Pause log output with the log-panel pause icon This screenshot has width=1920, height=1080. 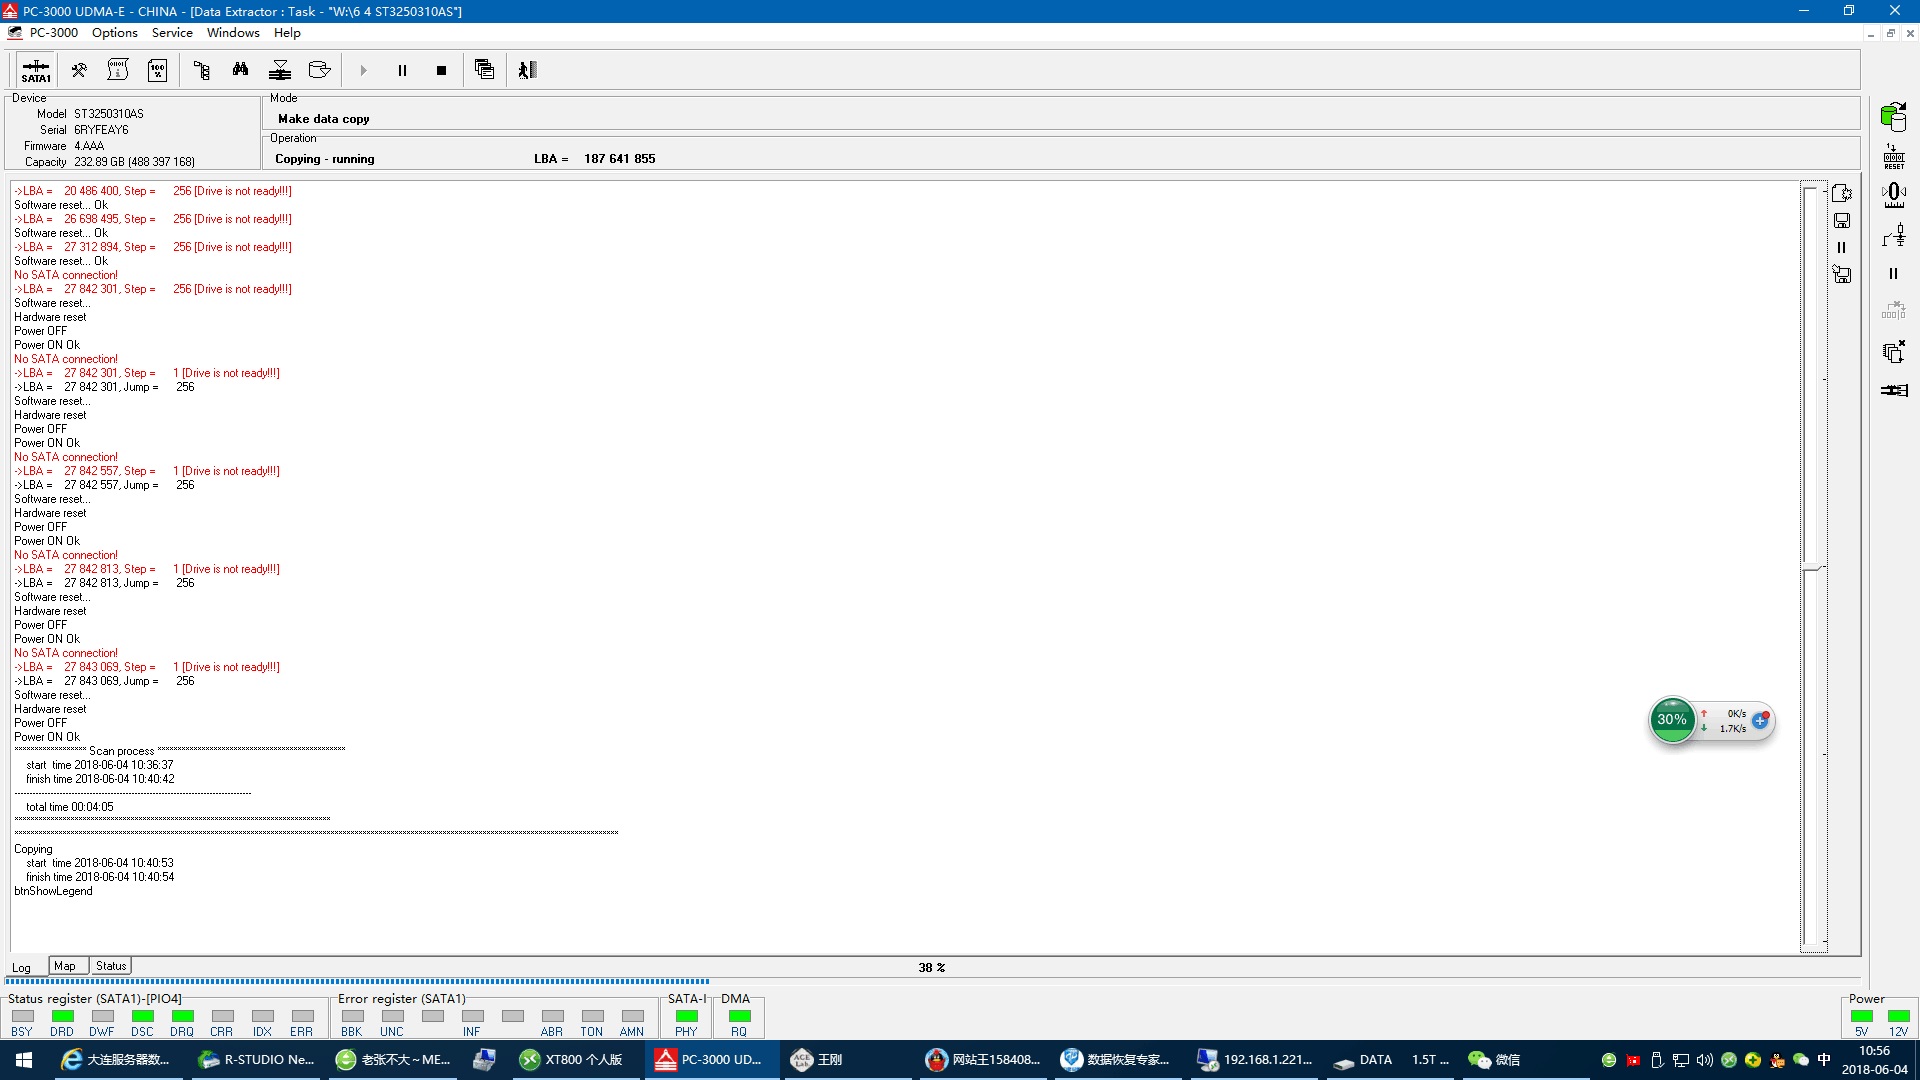[1842, 247]
